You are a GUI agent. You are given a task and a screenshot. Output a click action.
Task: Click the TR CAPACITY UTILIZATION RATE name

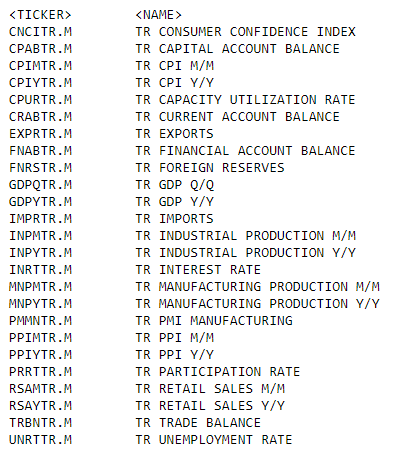(x=246, y=100)
